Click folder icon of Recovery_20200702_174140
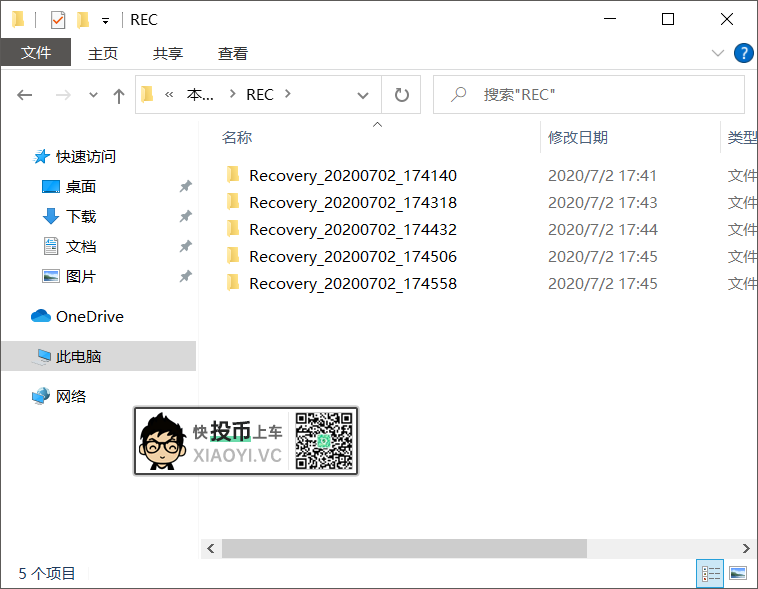 pyautogui.click(x=233, y=174)
